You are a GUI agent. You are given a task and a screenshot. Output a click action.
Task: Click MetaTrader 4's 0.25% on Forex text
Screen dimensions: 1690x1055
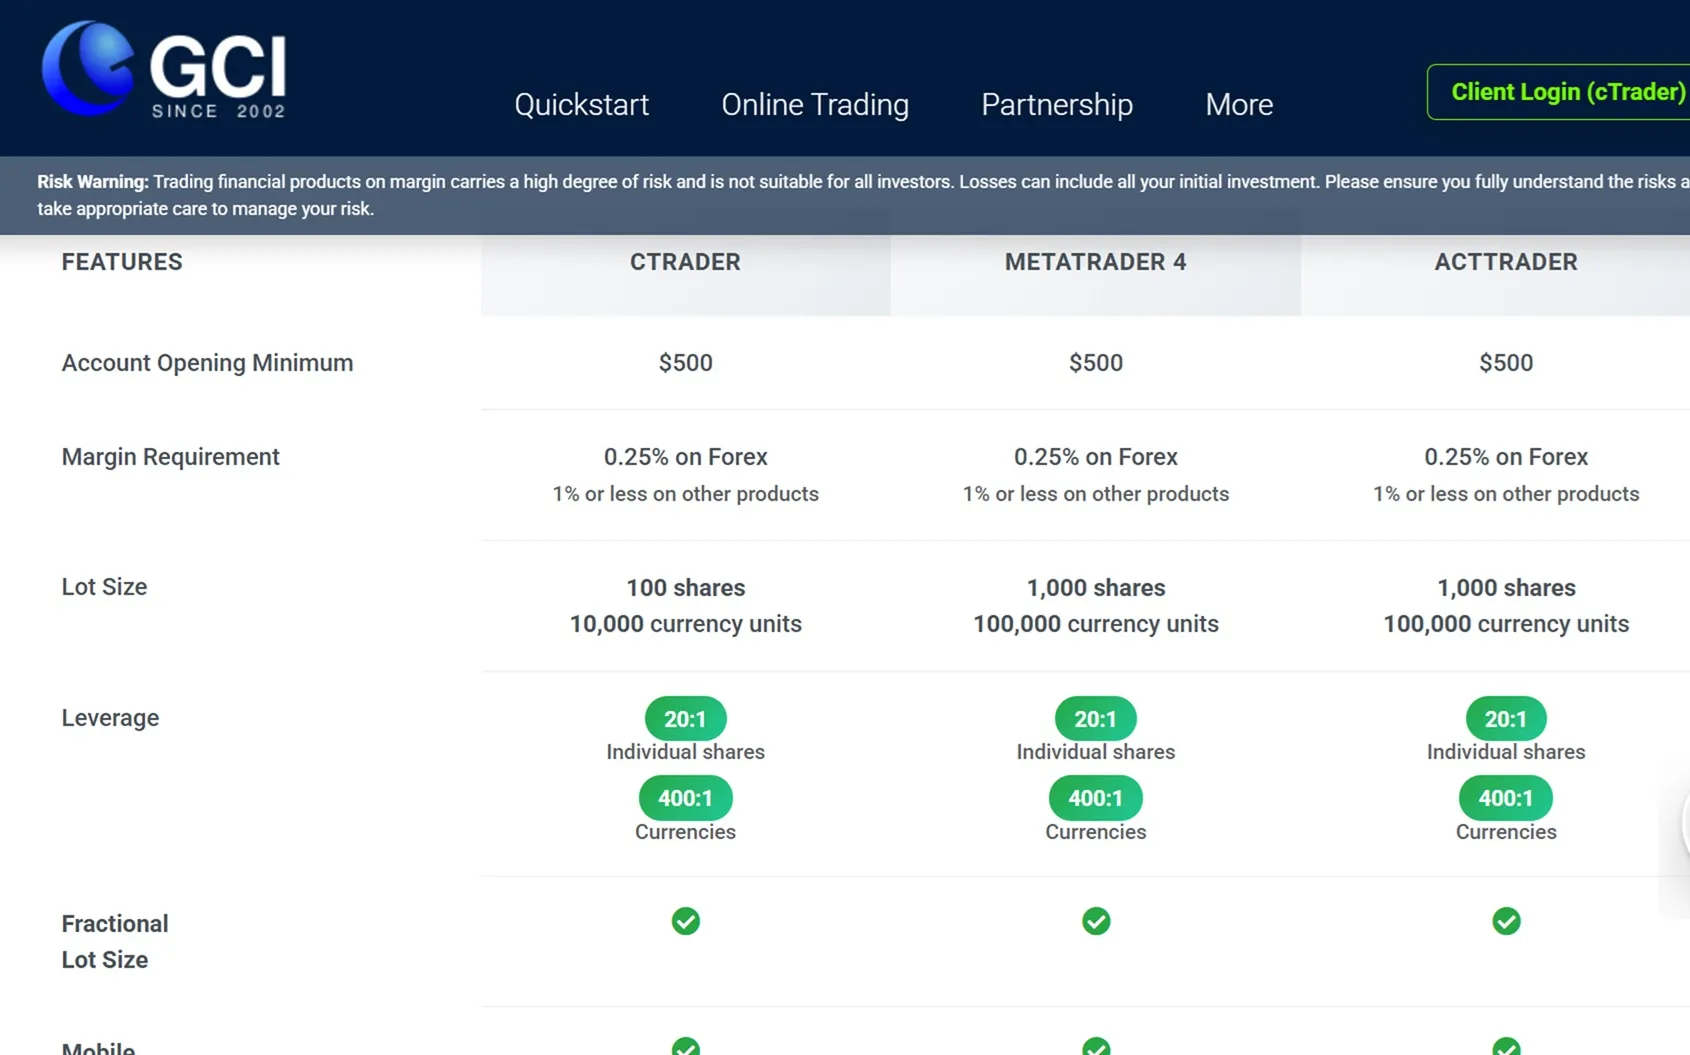1096,457
